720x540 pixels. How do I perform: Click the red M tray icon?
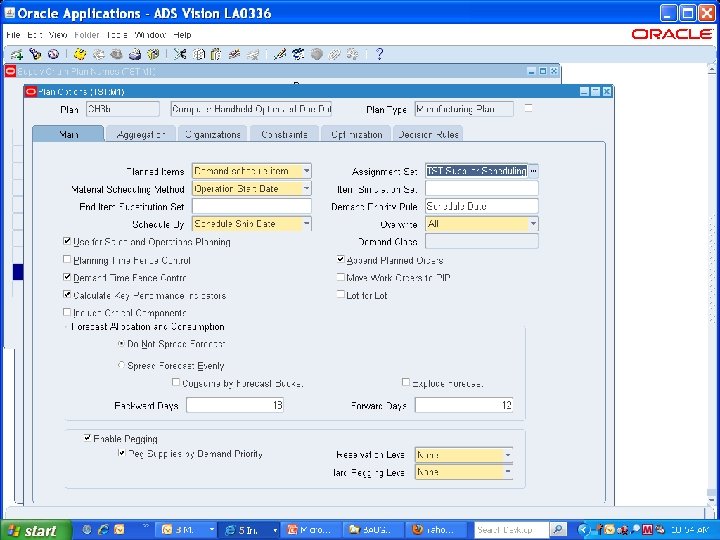647,530
